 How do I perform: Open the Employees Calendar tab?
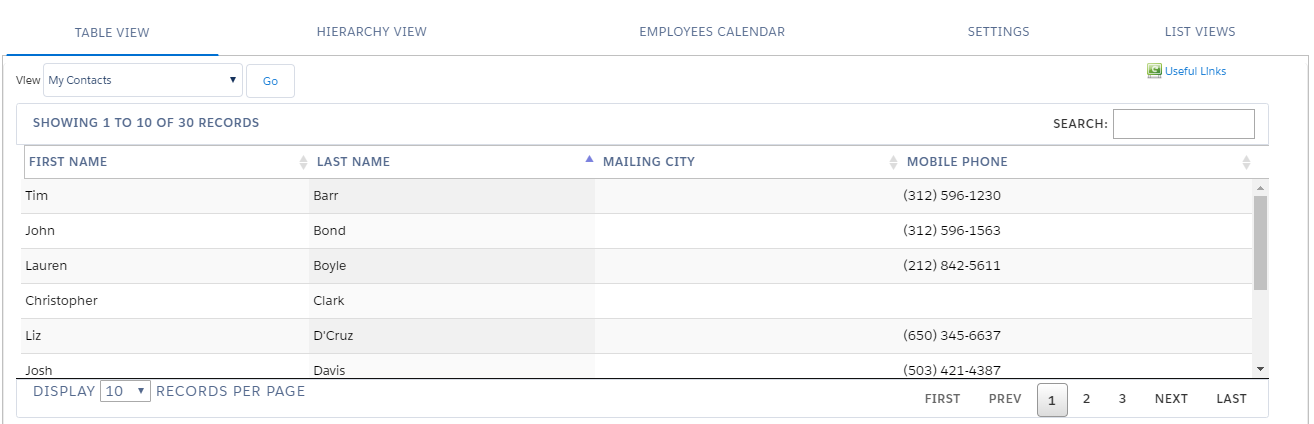coord(712,32)
